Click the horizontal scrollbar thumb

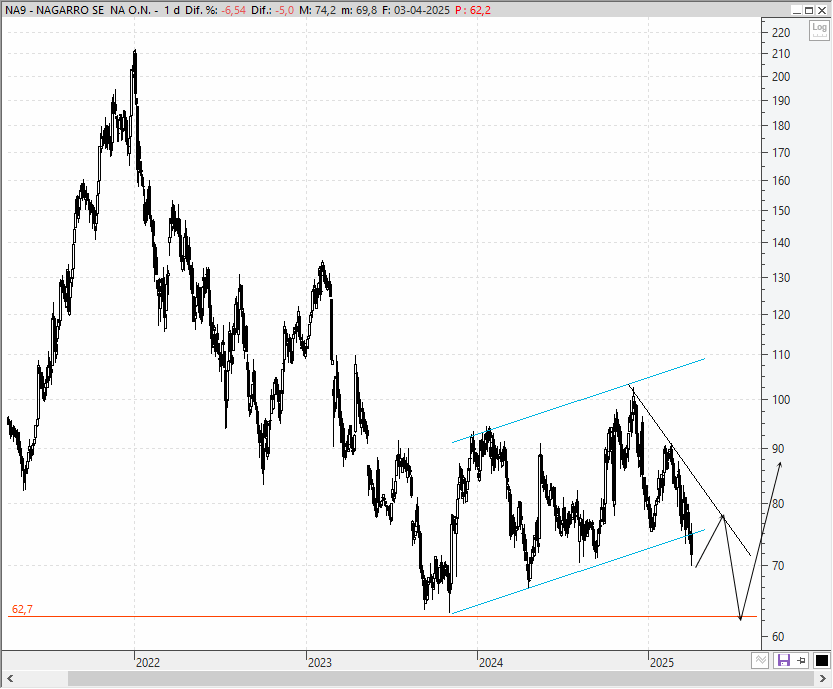click(x=440, y=678)
